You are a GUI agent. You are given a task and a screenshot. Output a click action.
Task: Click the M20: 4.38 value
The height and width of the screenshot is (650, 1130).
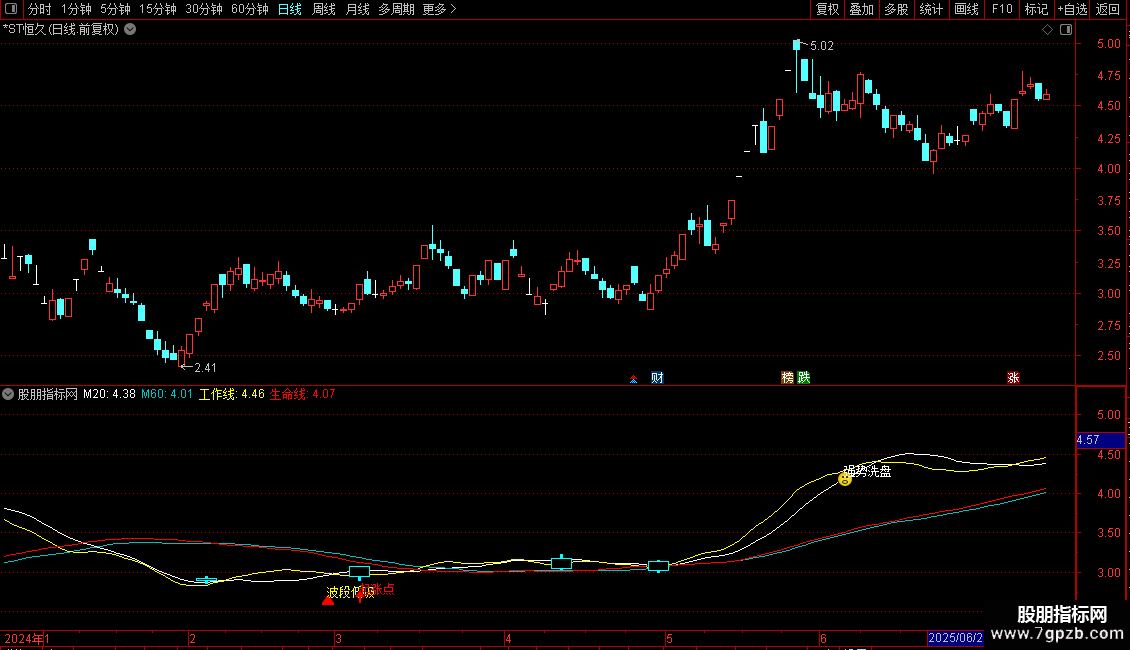[x=109, y=394]
